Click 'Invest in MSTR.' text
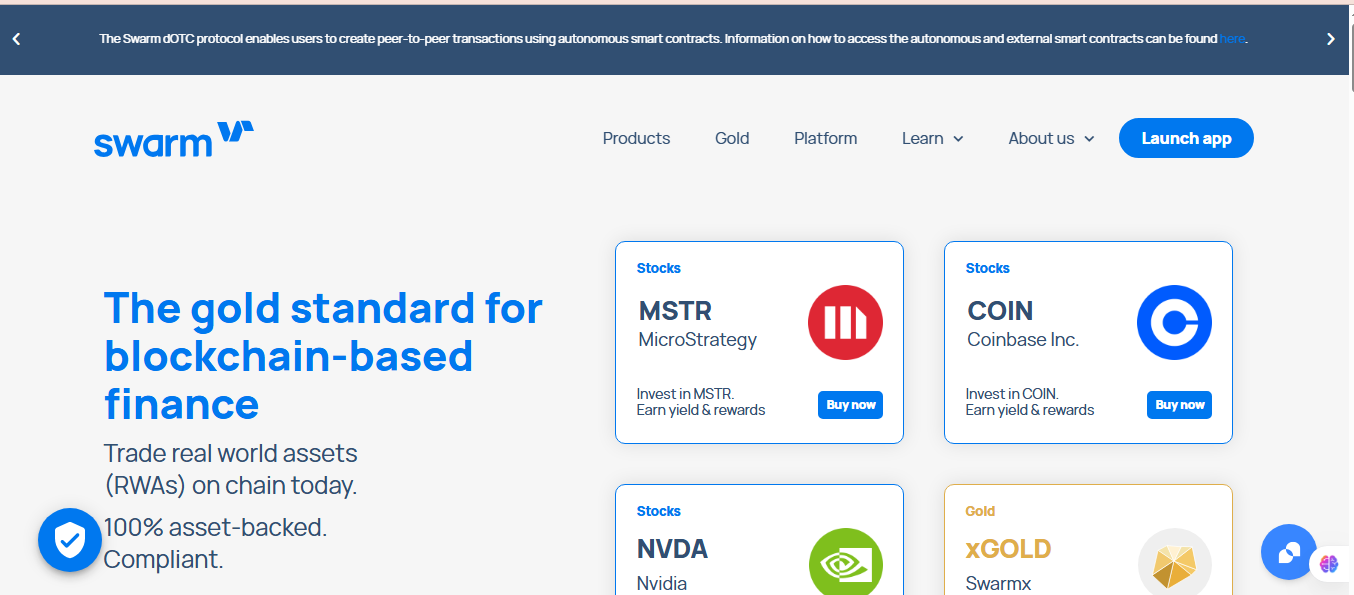Screen dimensions: 1354x595 [685, 394]
